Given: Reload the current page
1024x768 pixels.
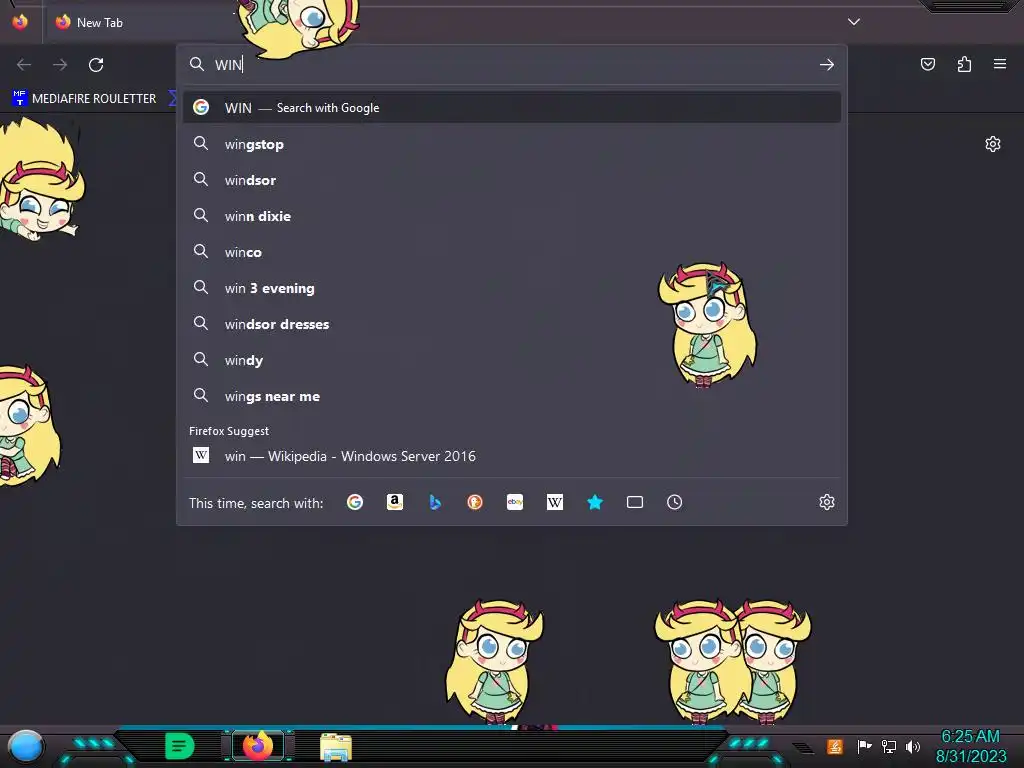Looking at the screenshot, I should point(96,65).
